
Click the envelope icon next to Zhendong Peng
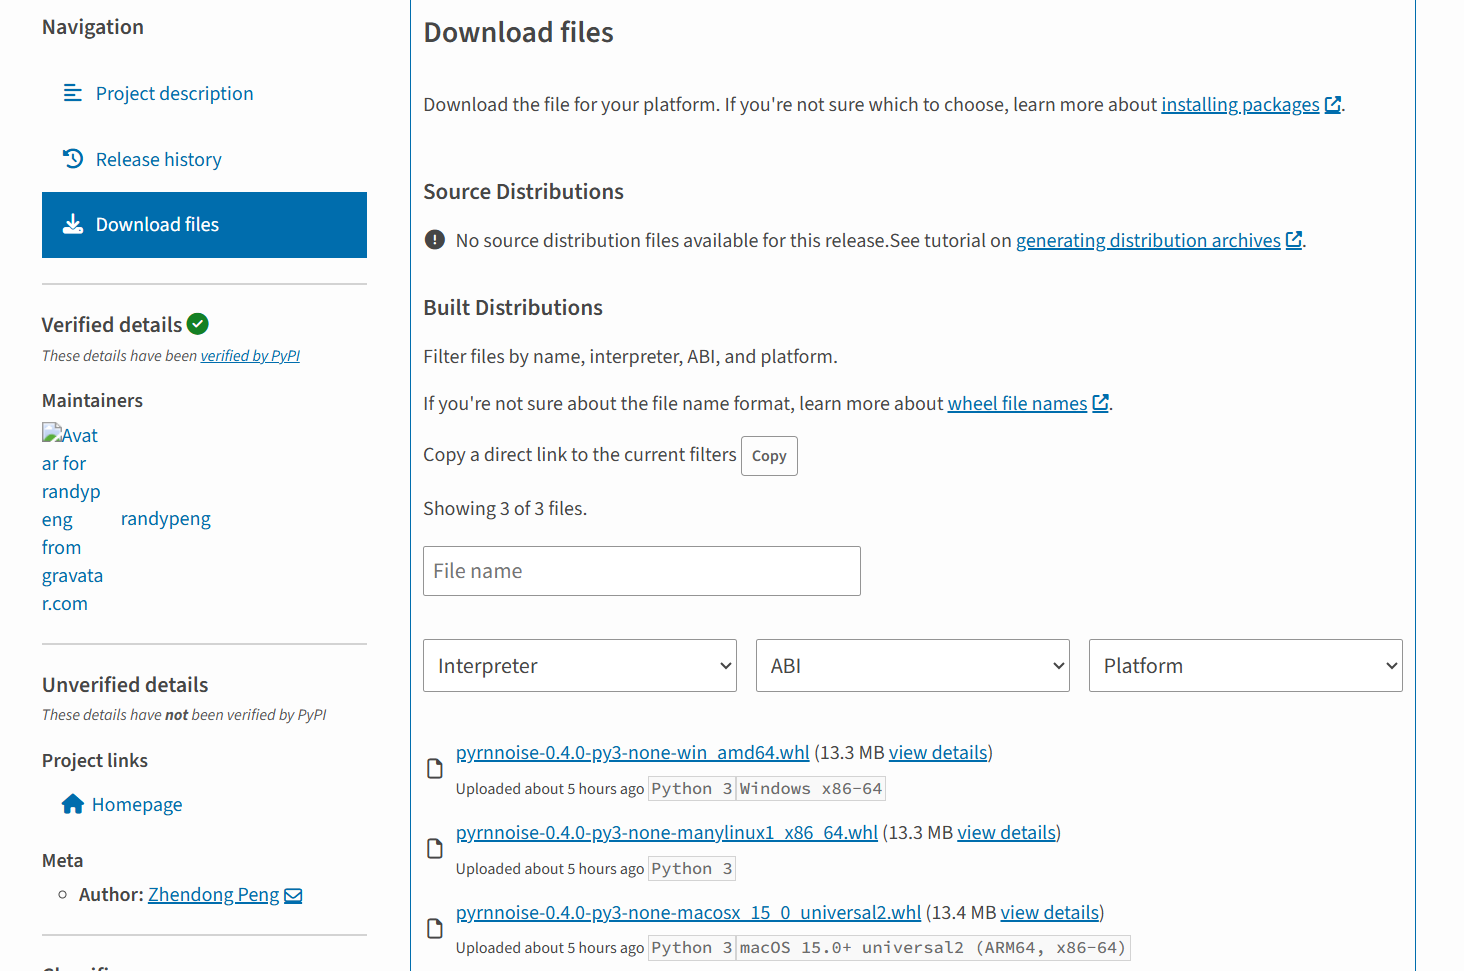click(293, 896)
